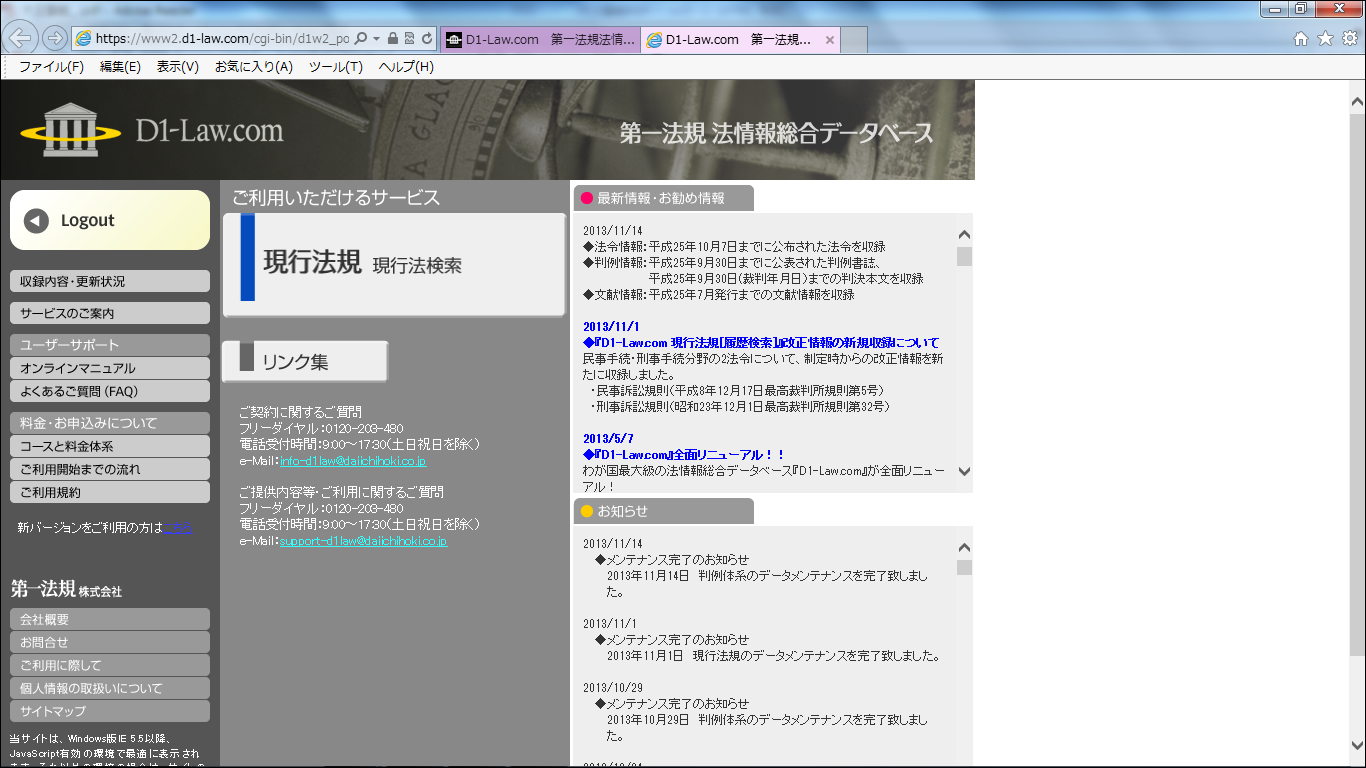1366x768 pixels.
Task: Click お知らせ section header
Action: click(664, 511)
